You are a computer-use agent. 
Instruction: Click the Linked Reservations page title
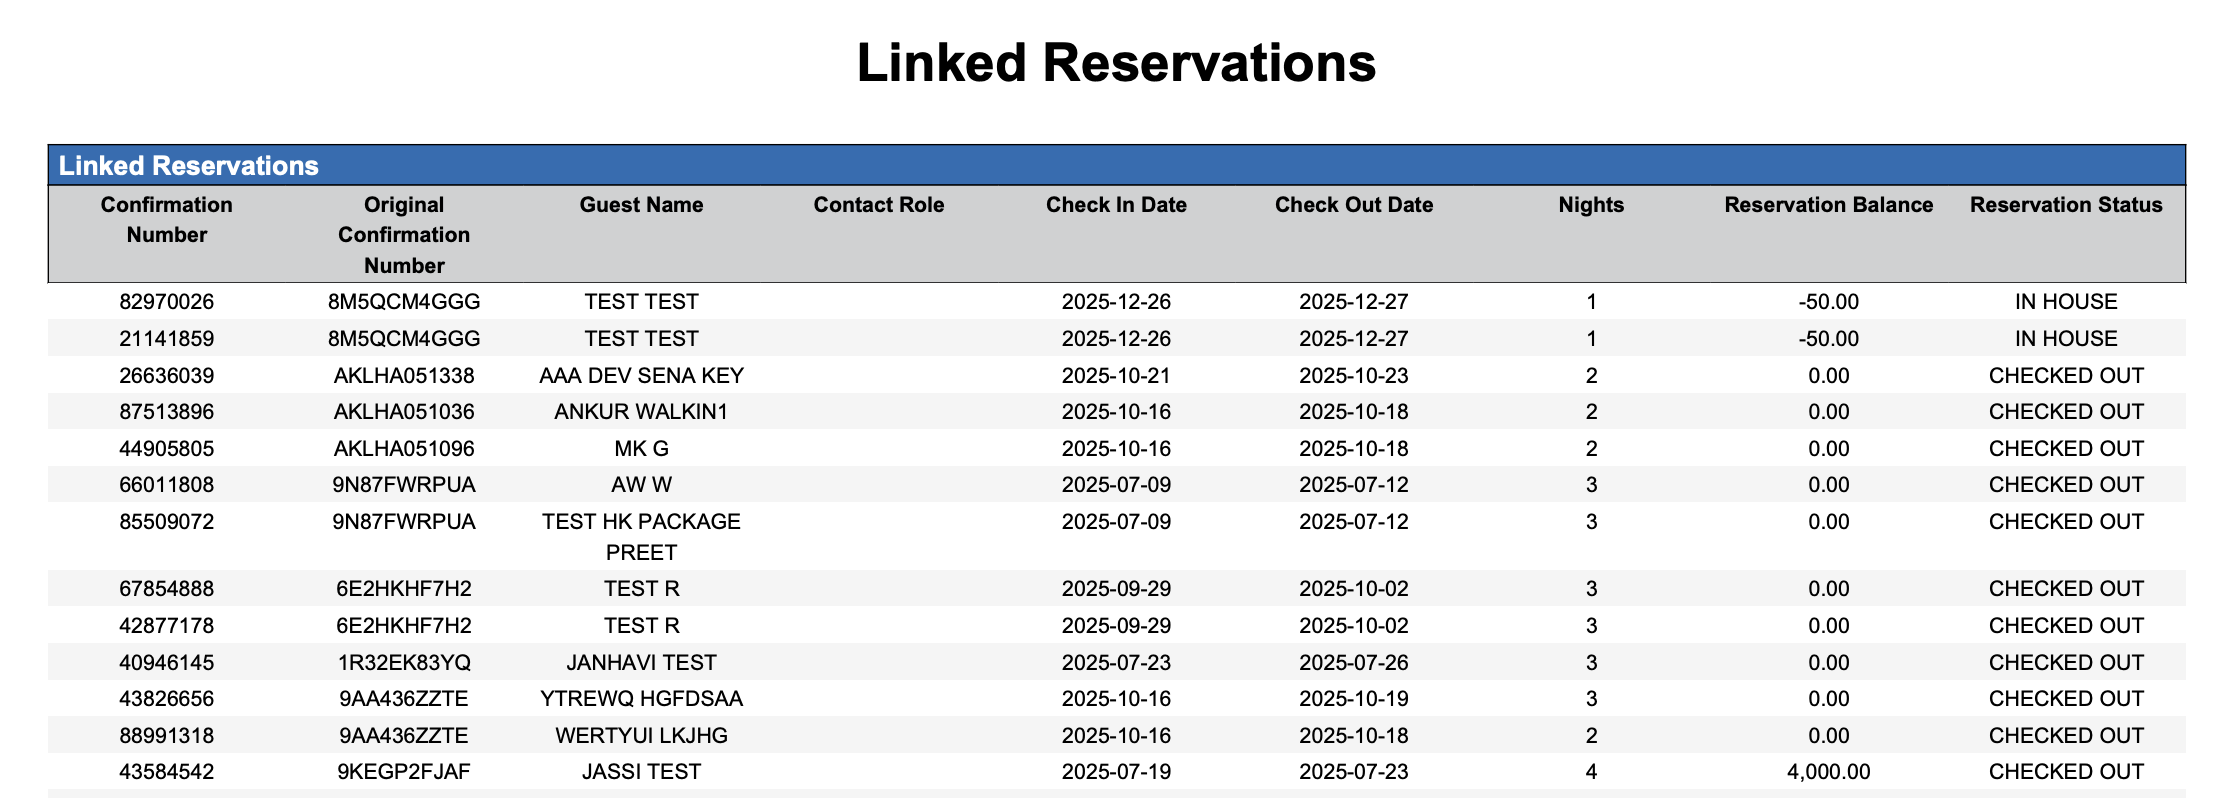1116,63
